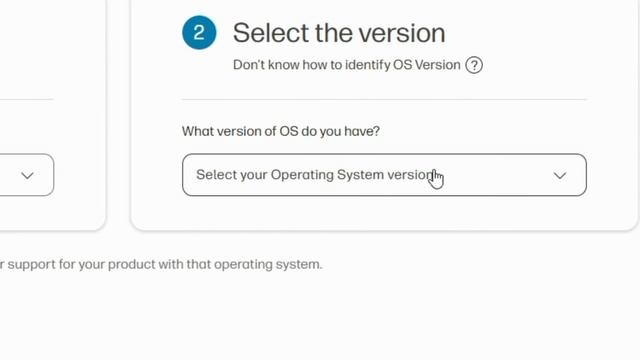This screenshot has width=640, height=360.
Task: Open the Select your Operating System version dropdown
Action: [384, 175]
